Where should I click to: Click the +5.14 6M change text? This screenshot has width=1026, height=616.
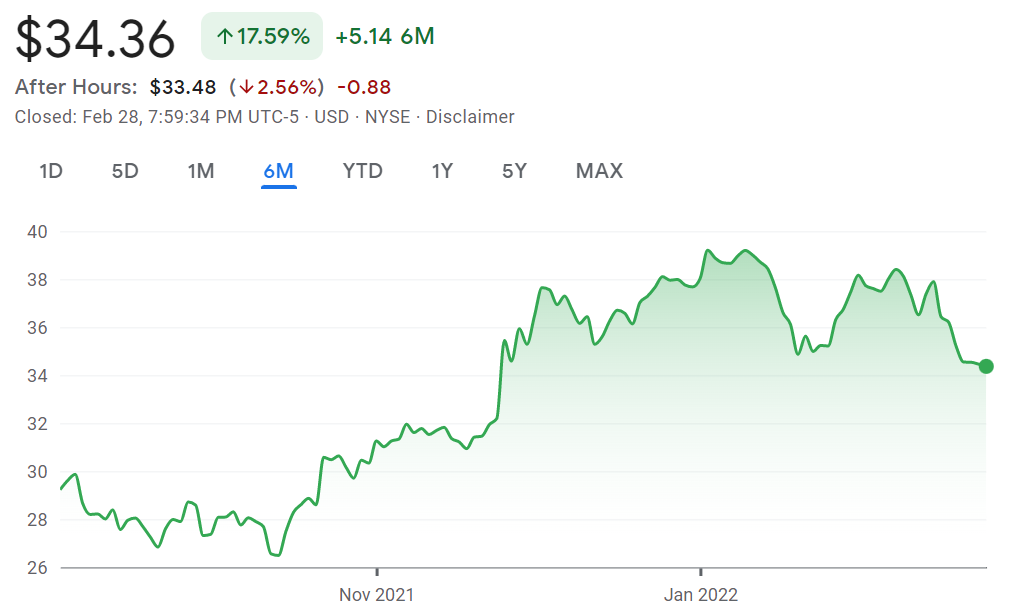(385, 37)
